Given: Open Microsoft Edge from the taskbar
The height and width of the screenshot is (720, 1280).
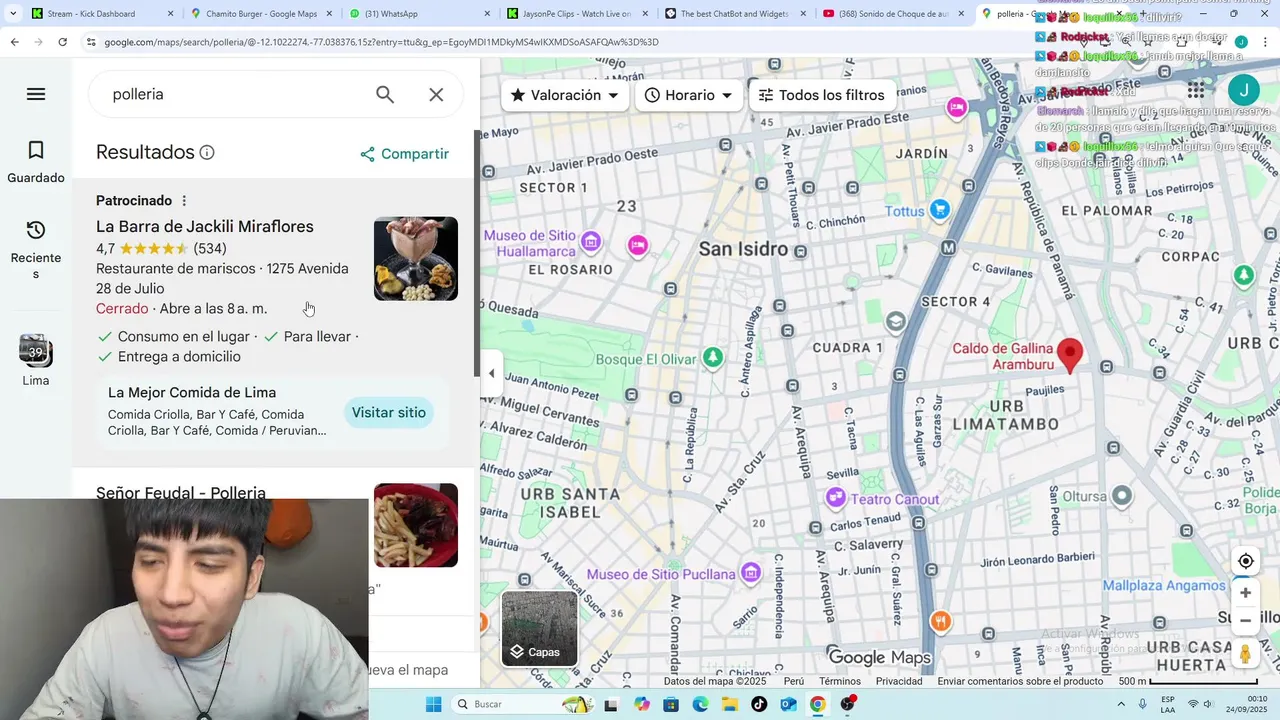Looking at the screenshot, I should click(700, 704).
